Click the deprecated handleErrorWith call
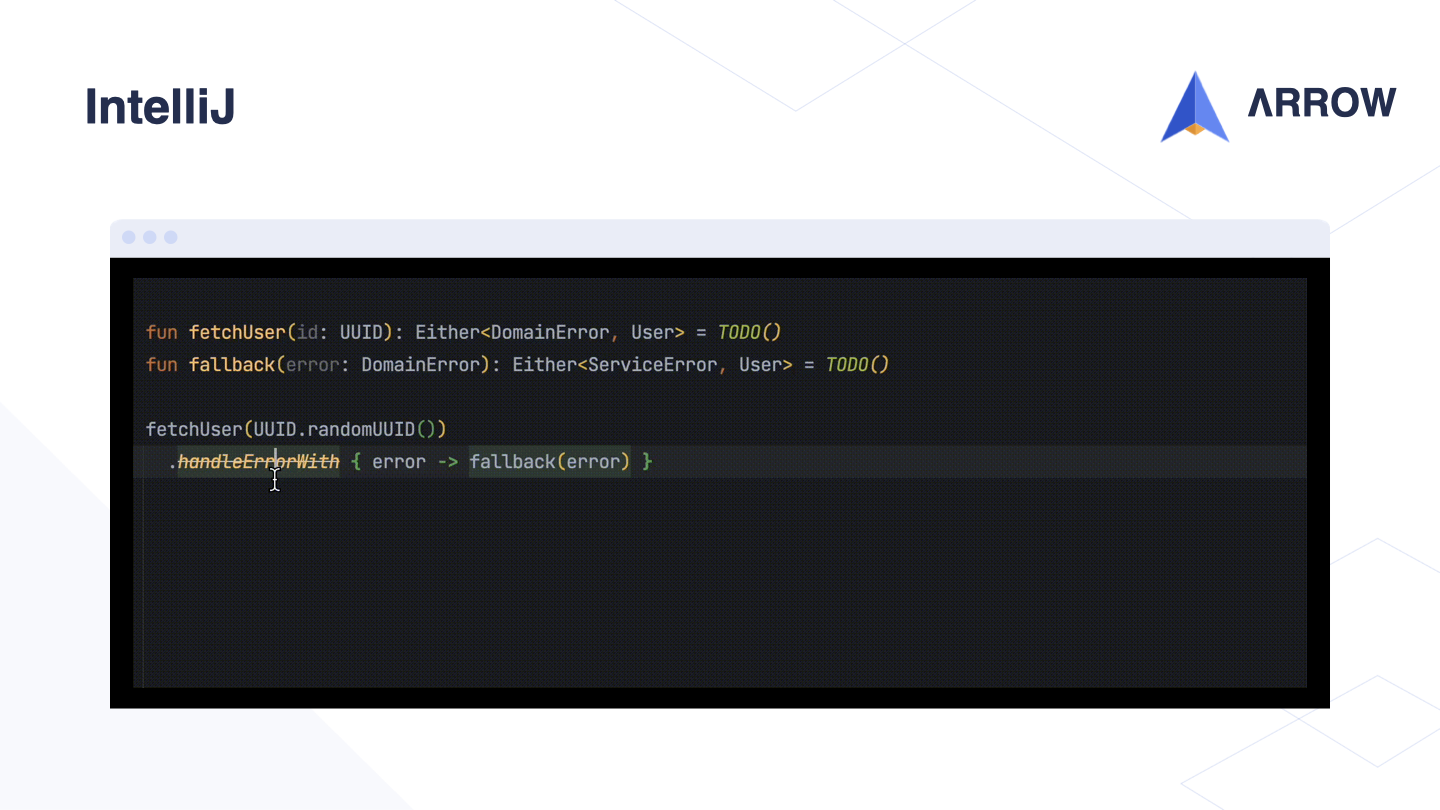This screenshot has width=1440, height=810. tap(259, 462)
